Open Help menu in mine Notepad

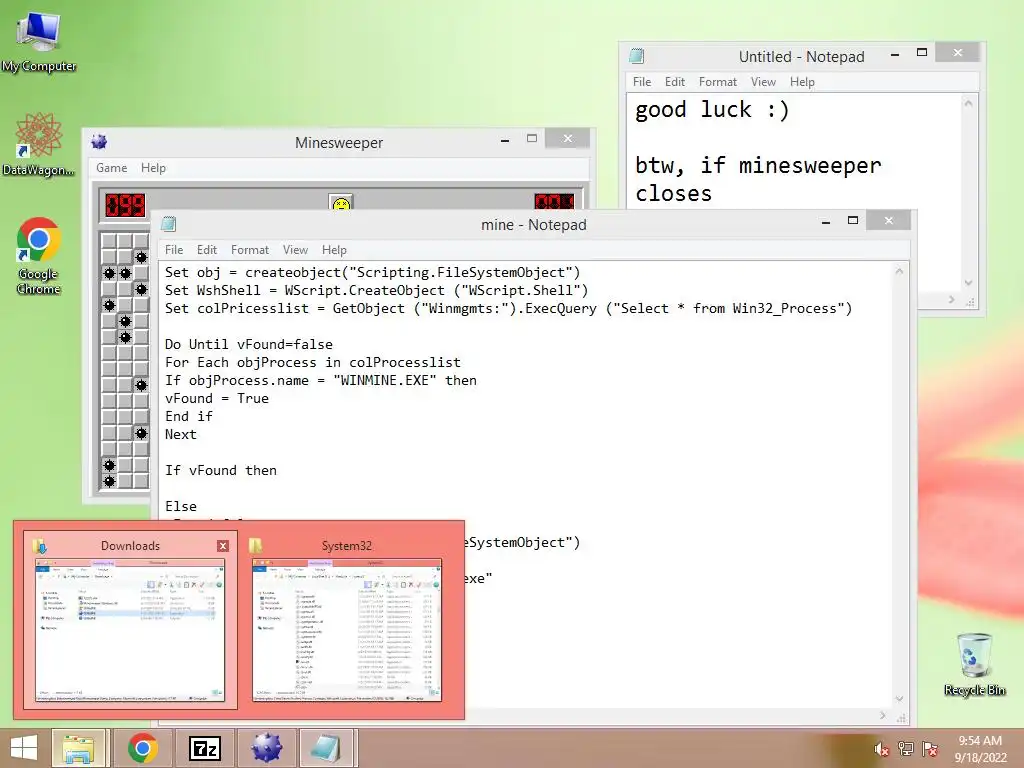[x=334, y=250]
